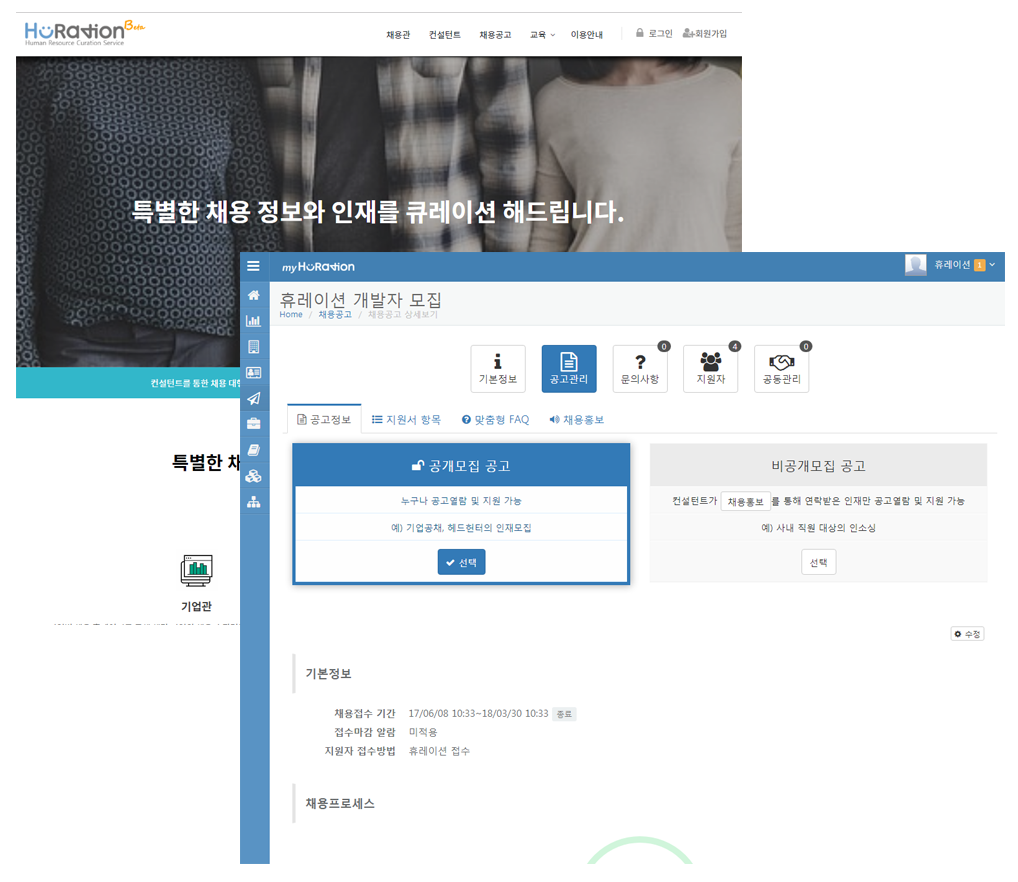Viewport: 1018px width, 882px height.
Task: Expand the 교육 dropdown in HuRation nav
Action: click(543, 35)
